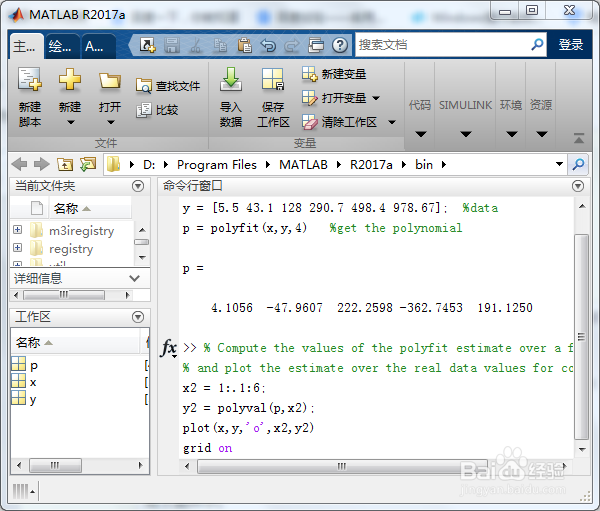This screenshot has width=600, height=511.
Task: Click Clear Workspace (清除工作区)
Action: 339,122
